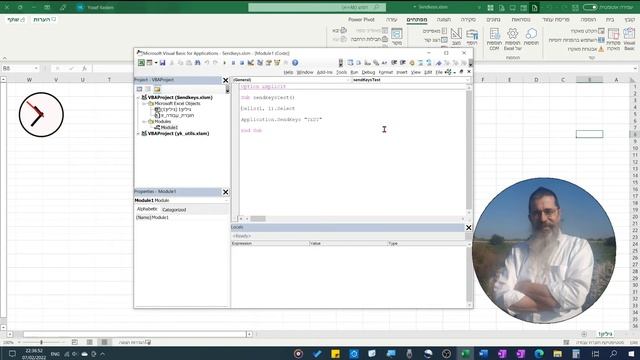Close the Project - VBAProject pane

225,80
